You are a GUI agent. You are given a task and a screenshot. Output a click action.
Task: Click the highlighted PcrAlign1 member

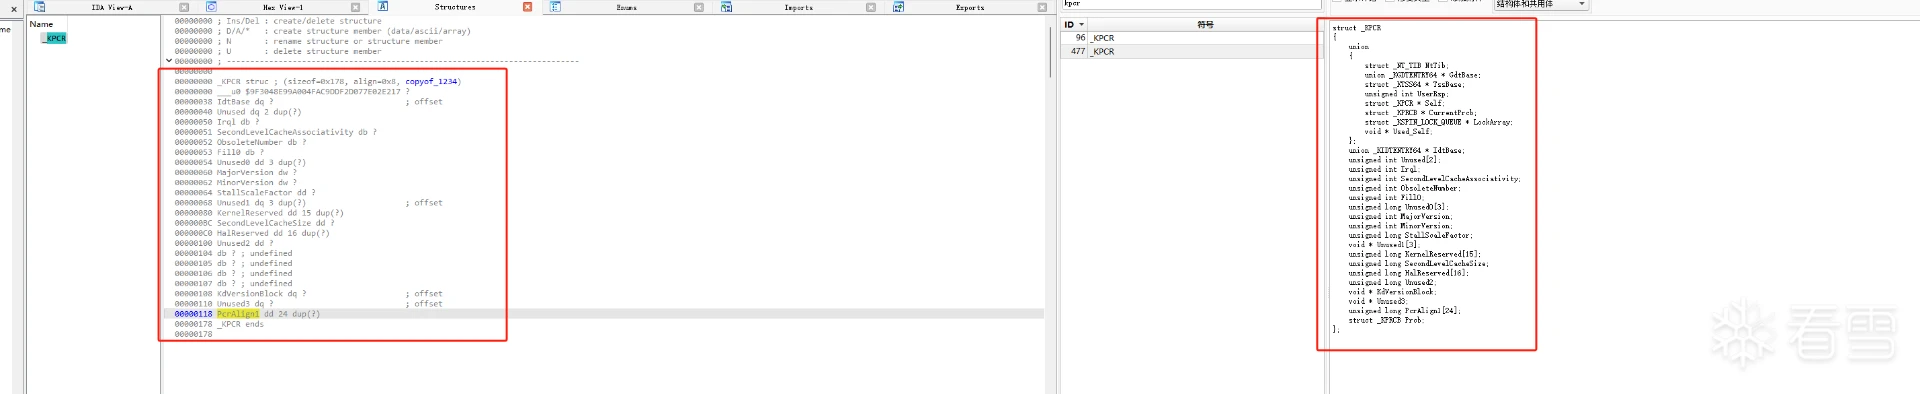(238, 314)
